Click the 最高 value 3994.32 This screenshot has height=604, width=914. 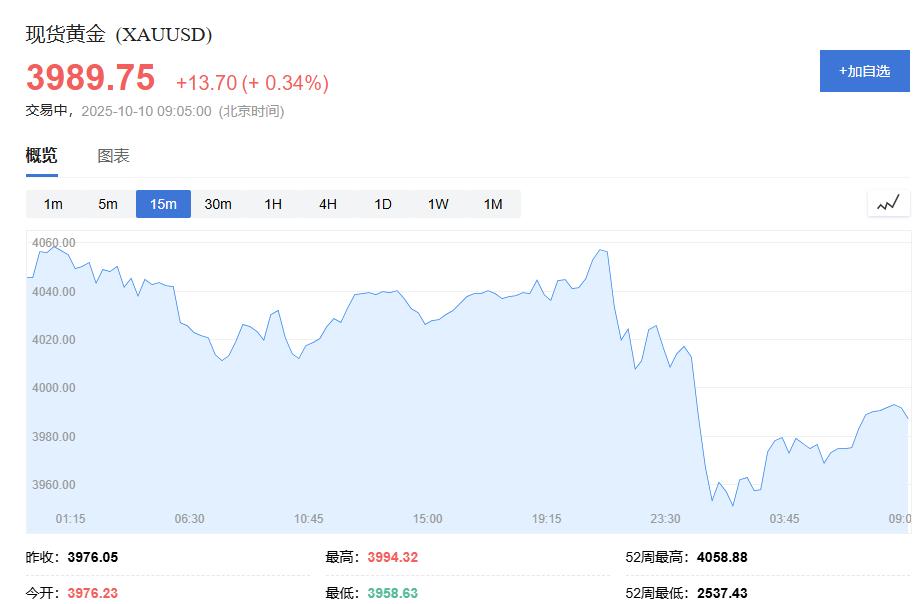click(x=392, y=557)
